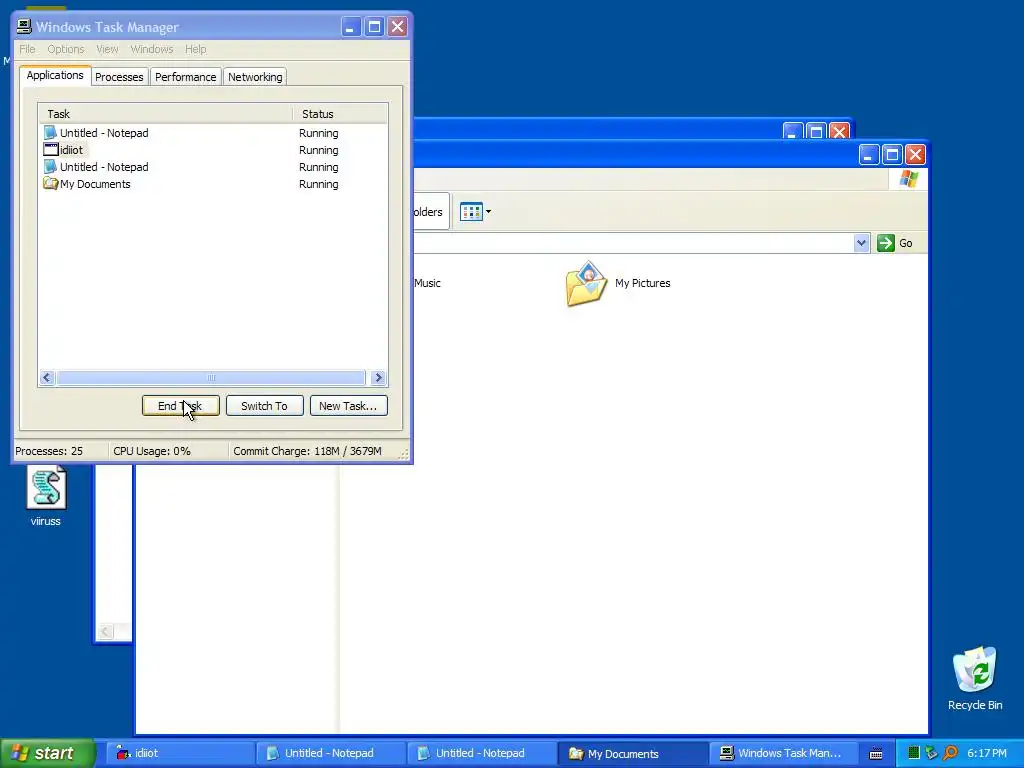Open the Help menu in Task Manager
This screenshot has width=1024, height=768.
coord(195,49)
